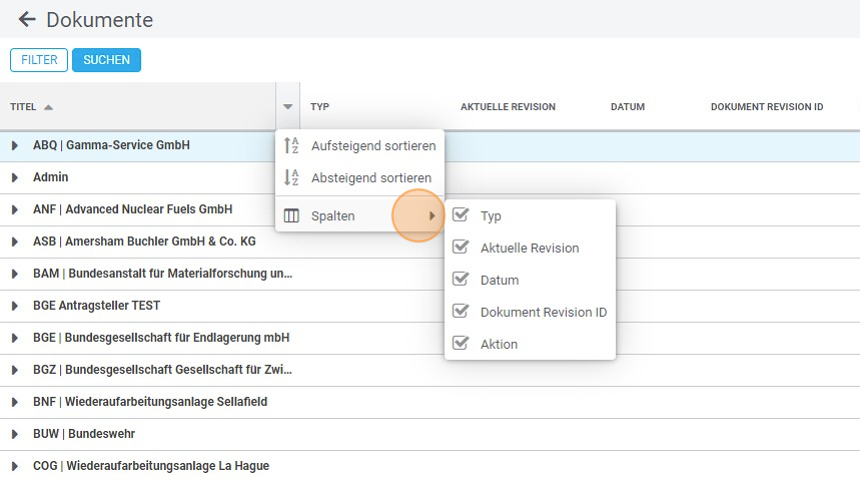
Task: Click the ascending sort icon in menu
Action: point(292,146)
